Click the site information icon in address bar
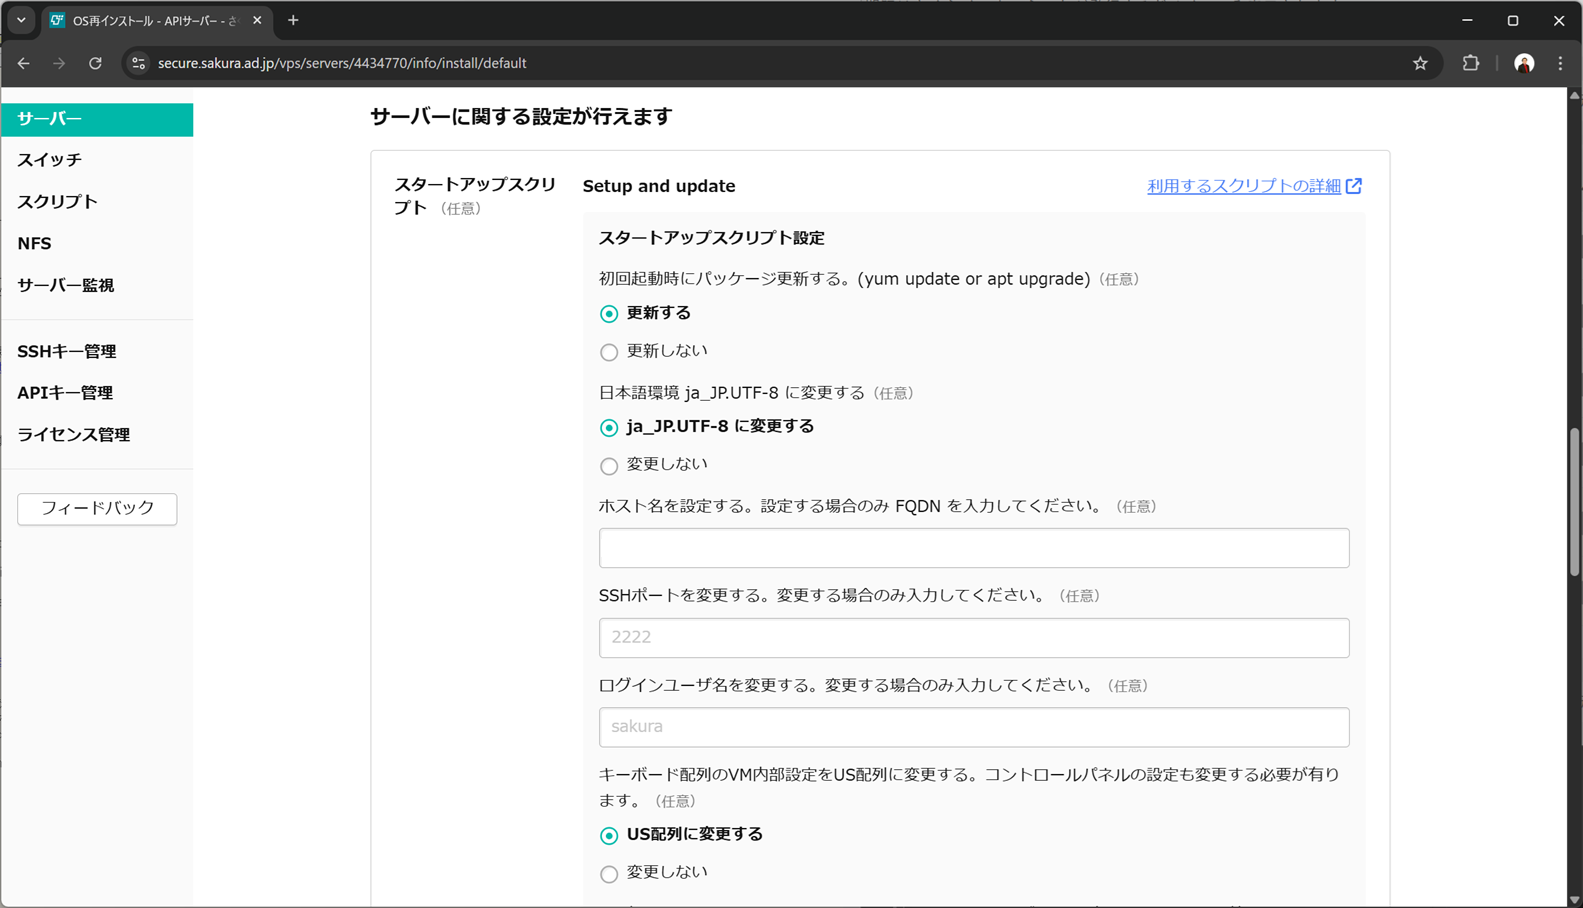The width and height of the screenshot is (1583, 908). (139, 63)
